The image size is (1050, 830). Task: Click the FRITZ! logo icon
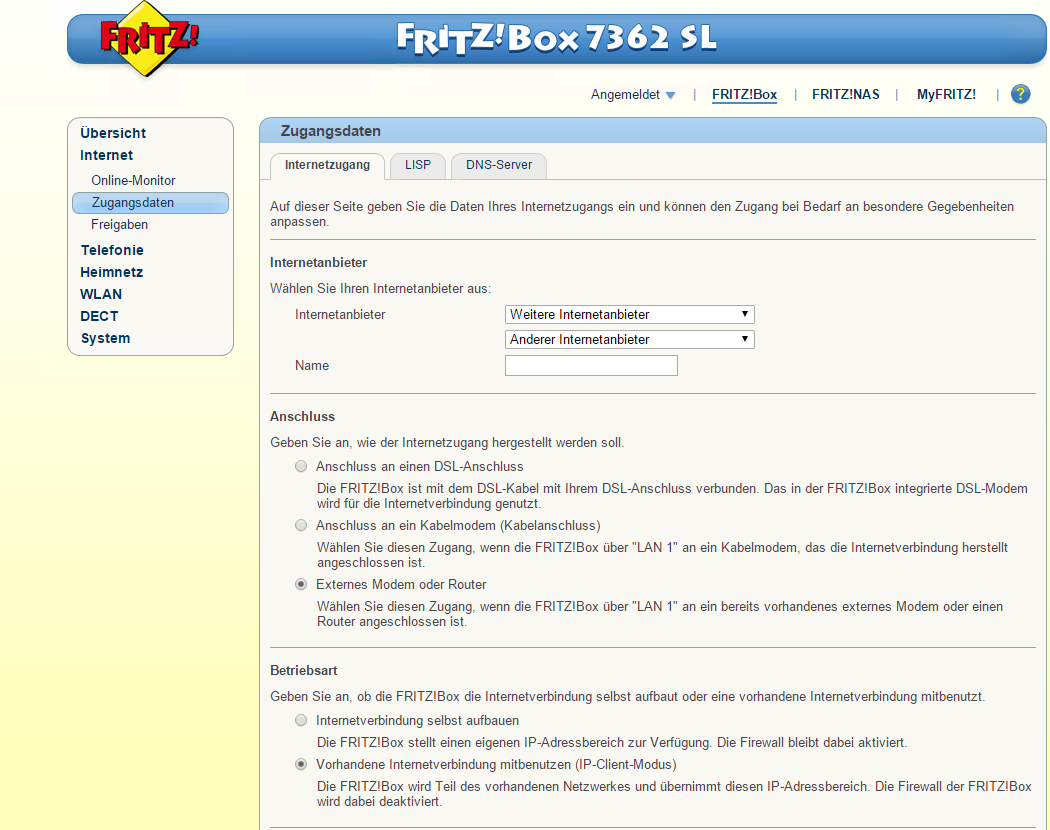149,39
